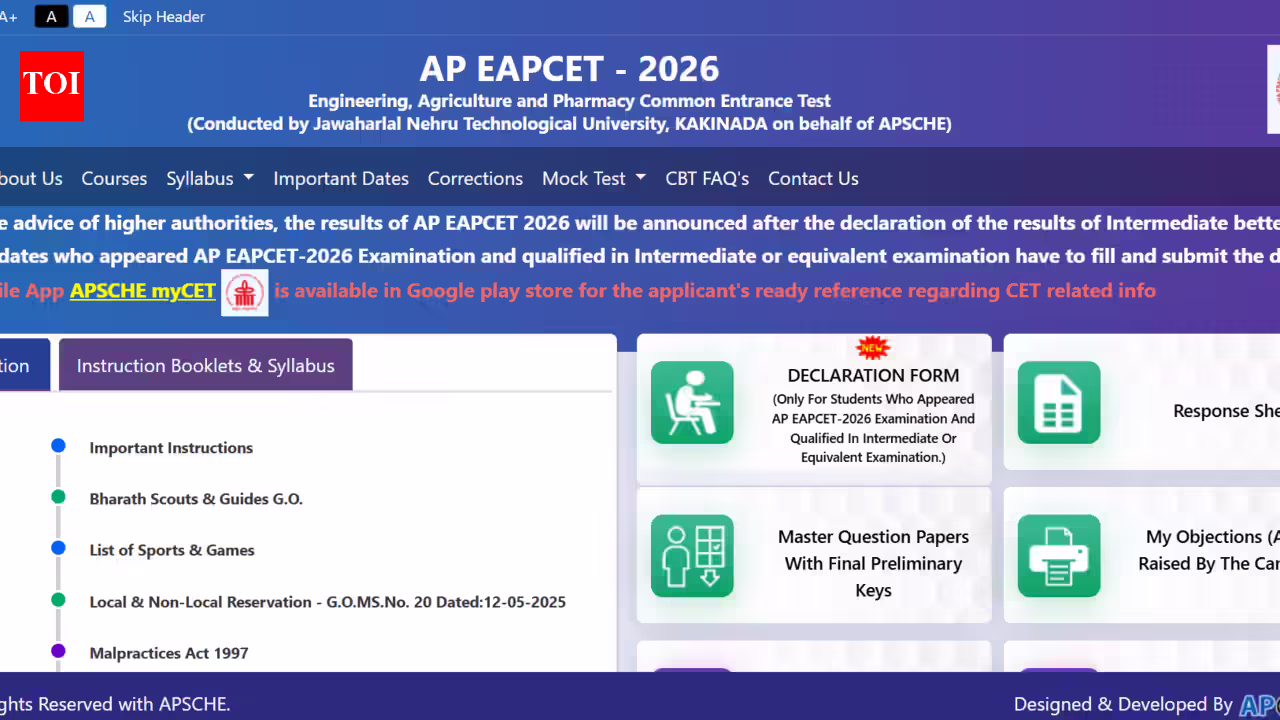Viewport: 1280px width, 720px height.
Task: Increase font size with A+
Action: (8, 17)
